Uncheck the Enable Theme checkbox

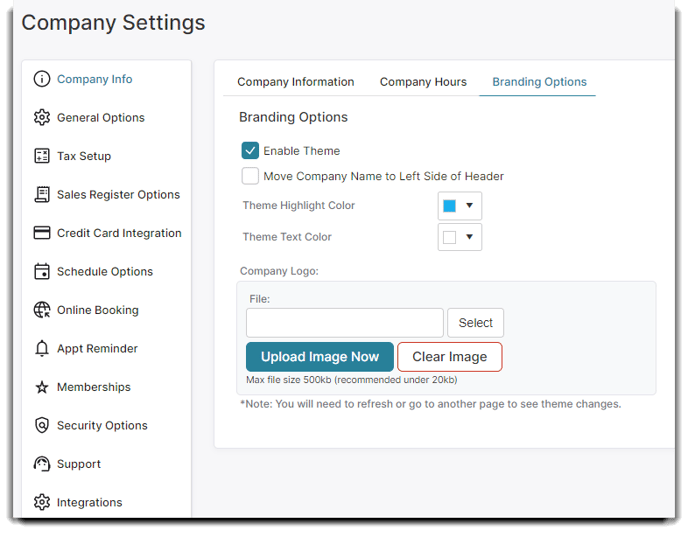pos(250,150)
